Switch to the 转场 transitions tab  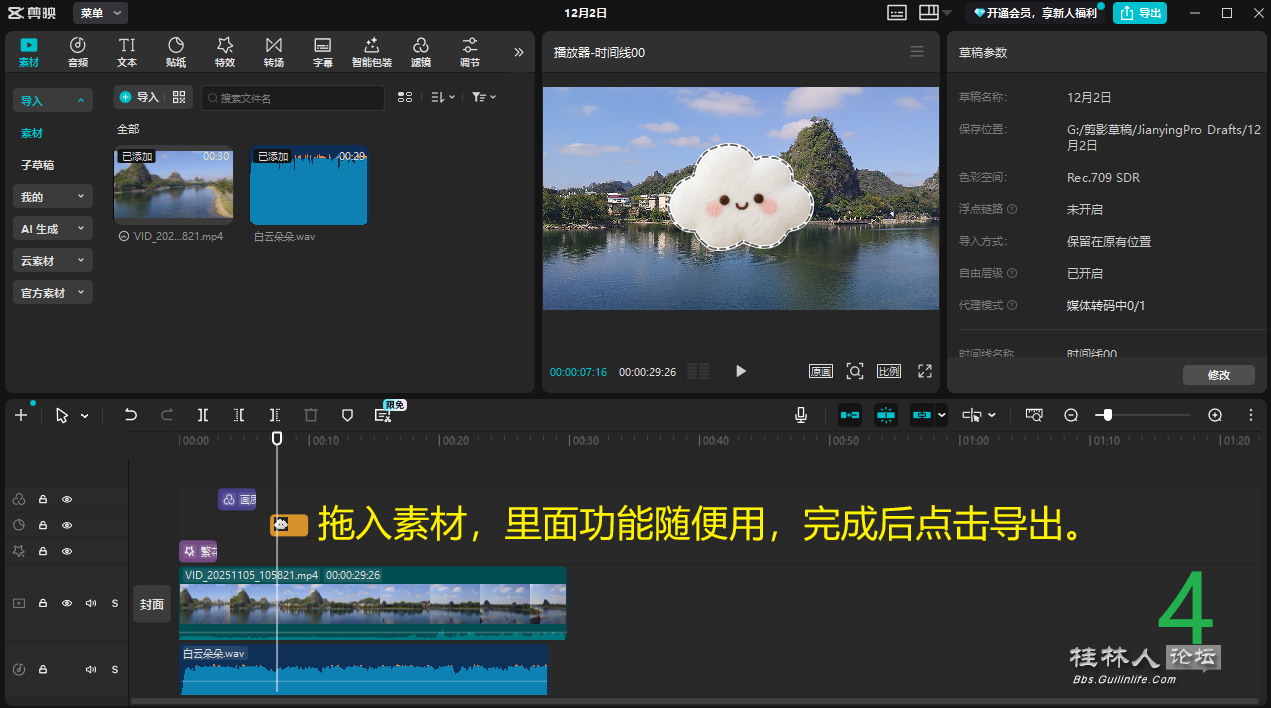pyautogui.click(x=273, y=52)
